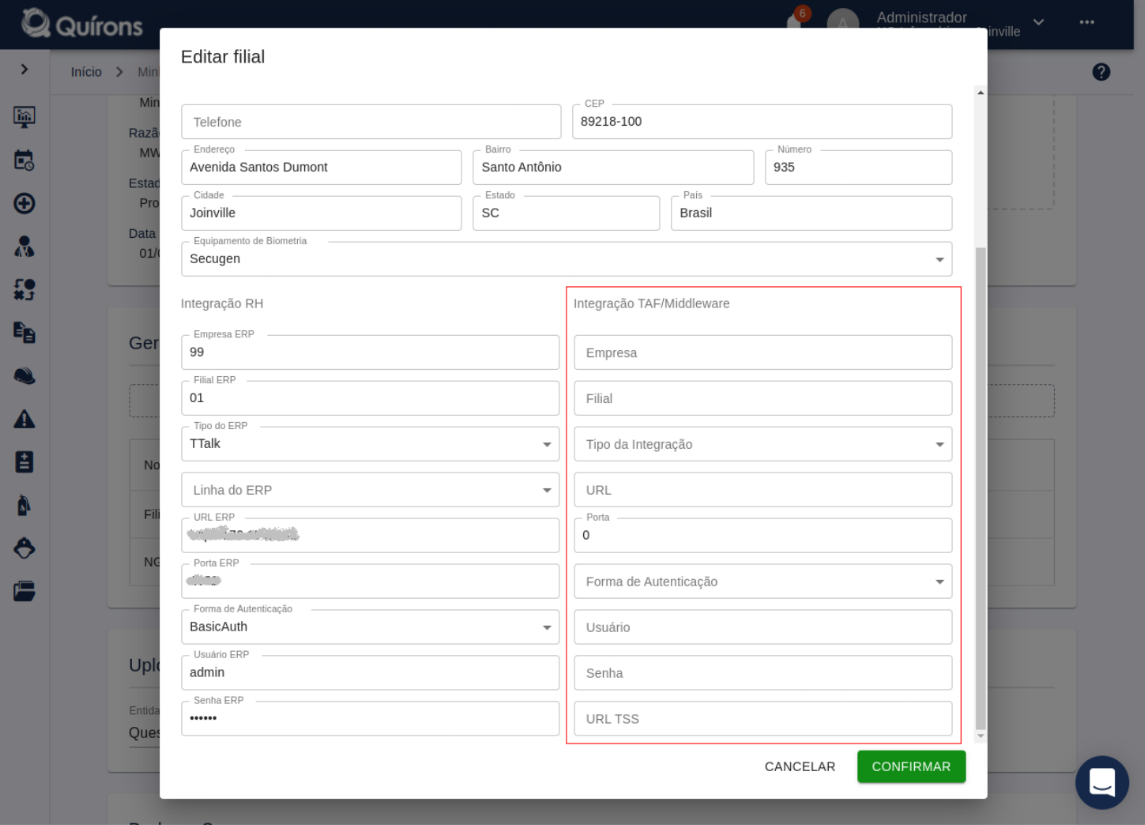Click the Bairro field
Screen dimensions: 1145x825
point(613,167)
